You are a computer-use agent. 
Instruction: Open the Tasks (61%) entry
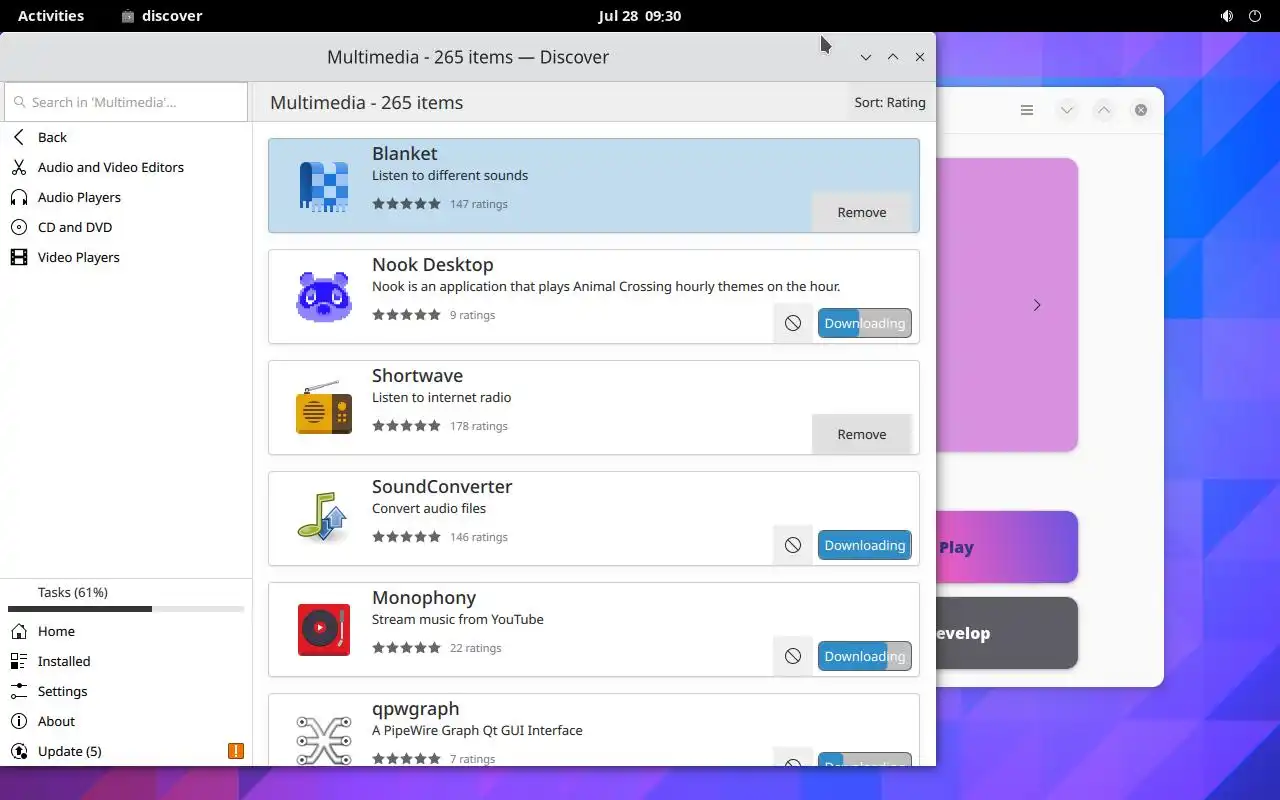[x=126, y=592]
